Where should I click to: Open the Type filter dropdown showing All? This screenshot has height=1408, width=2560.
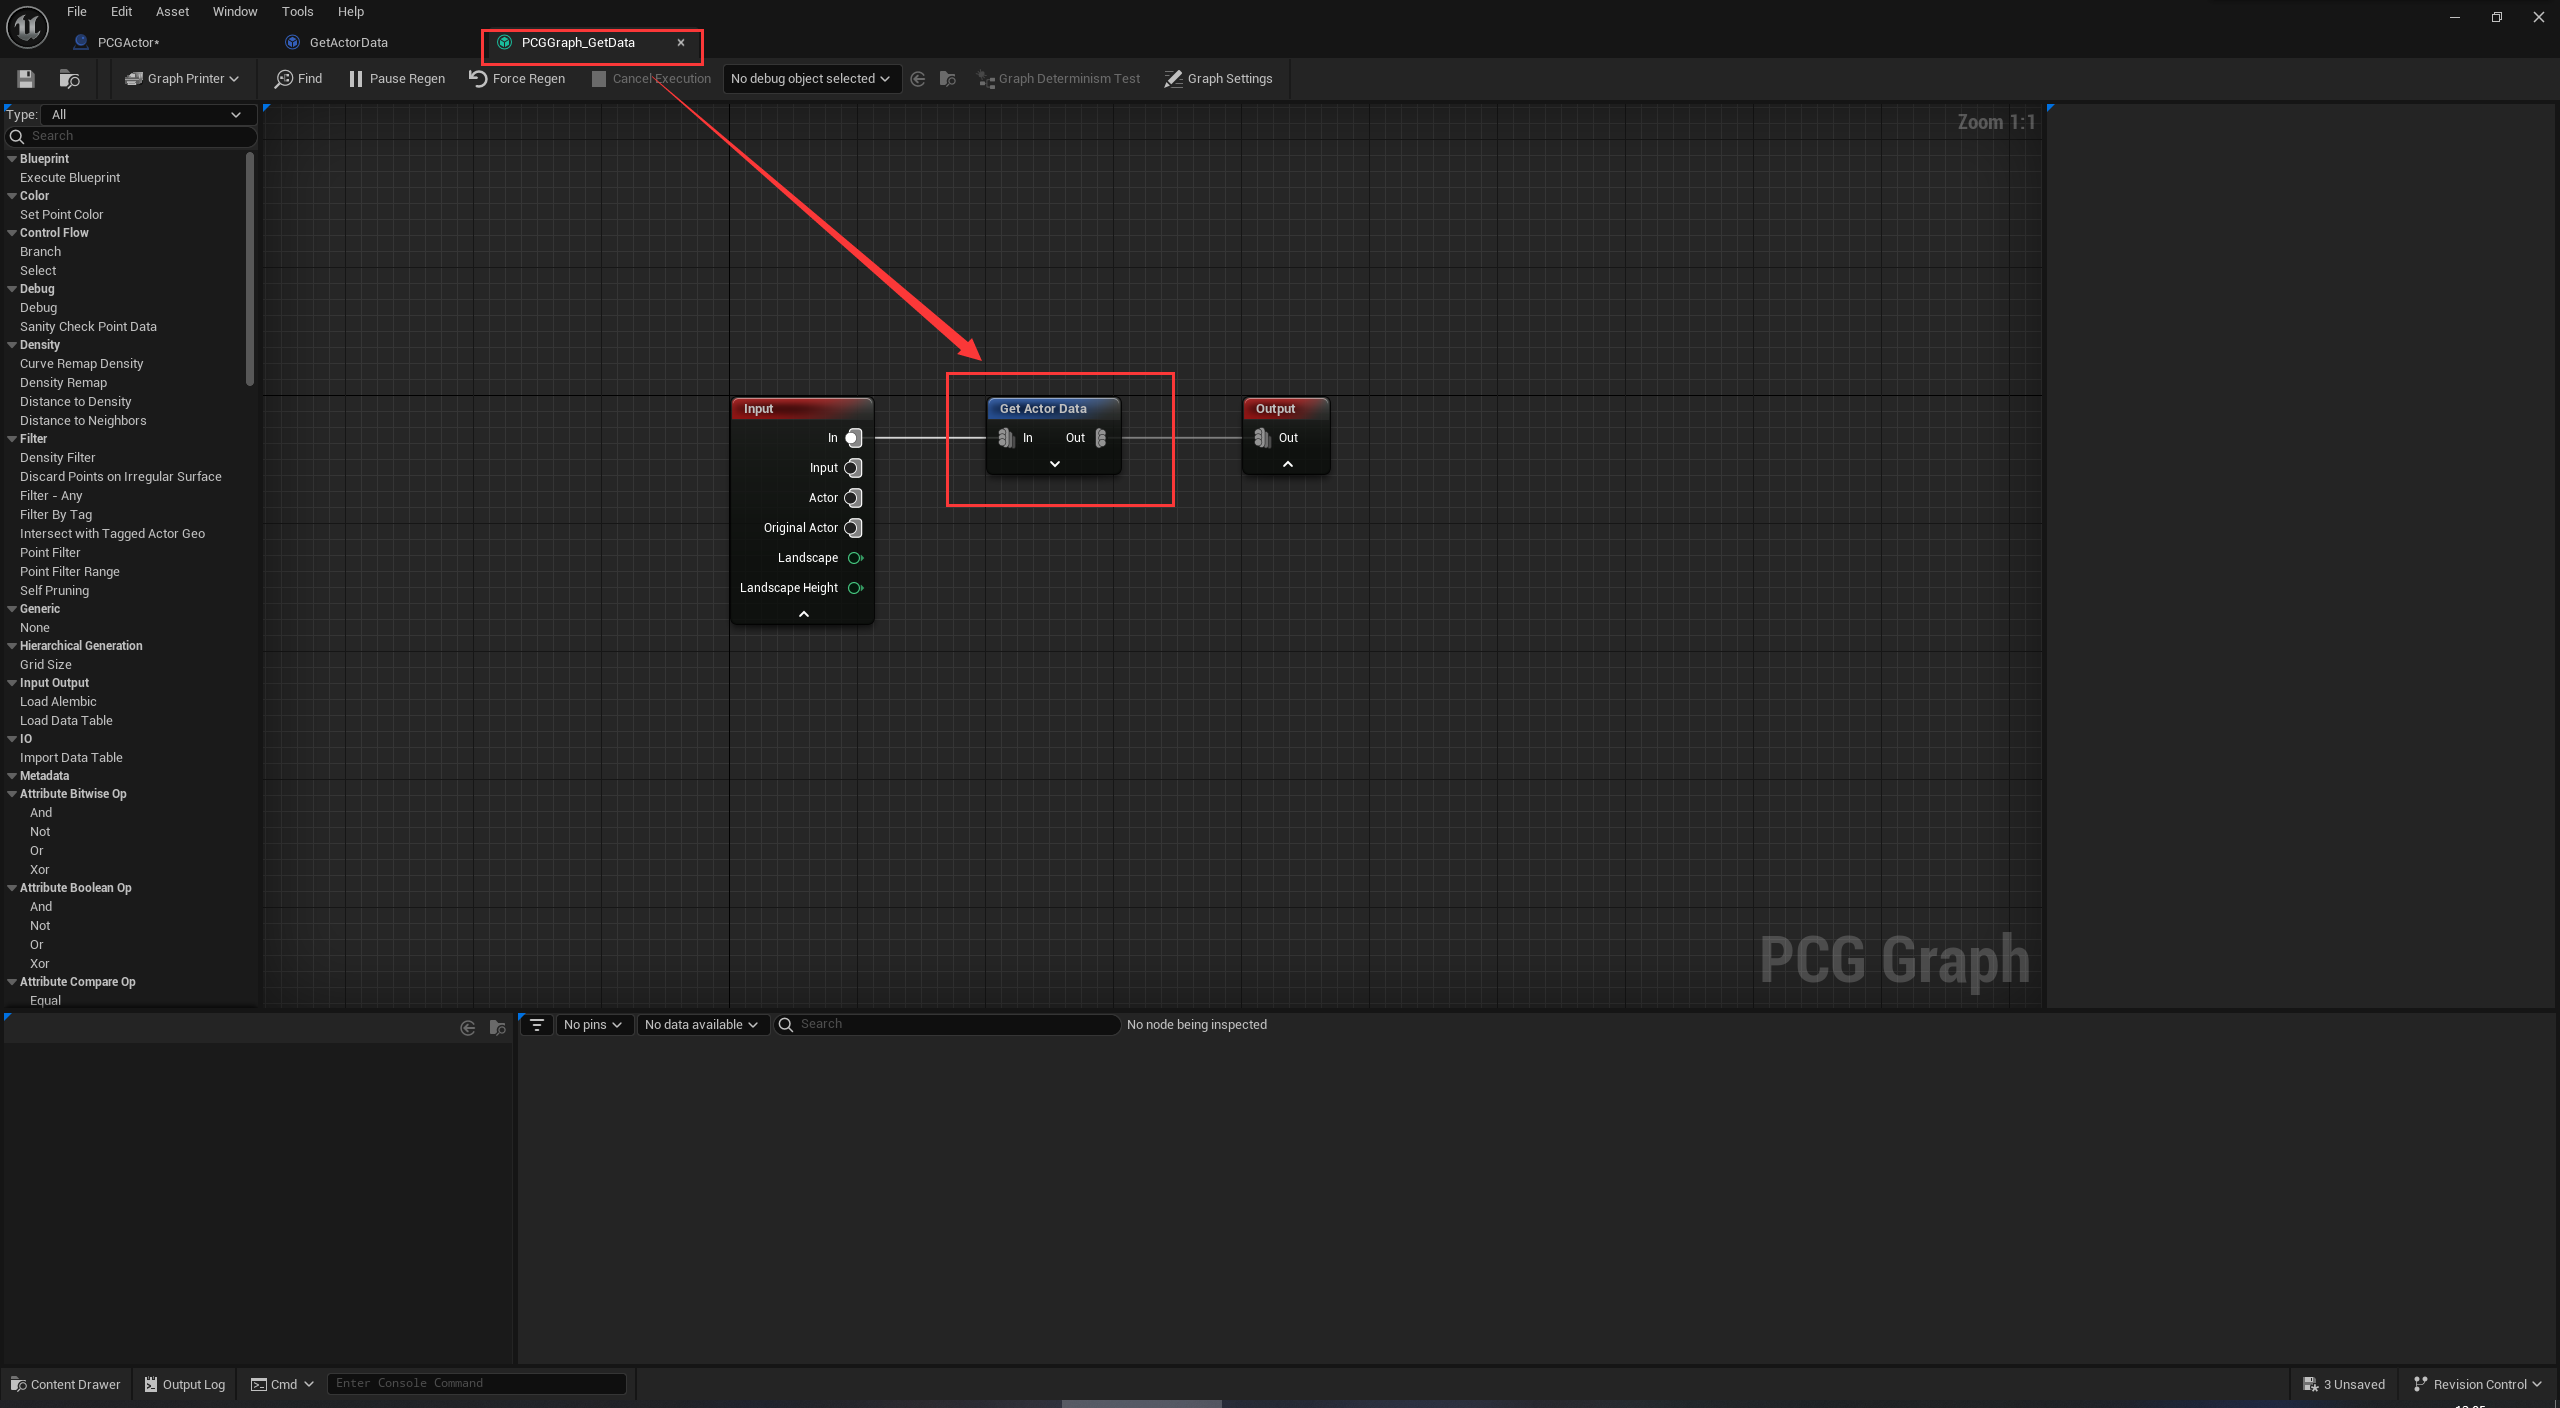[146, 114]
